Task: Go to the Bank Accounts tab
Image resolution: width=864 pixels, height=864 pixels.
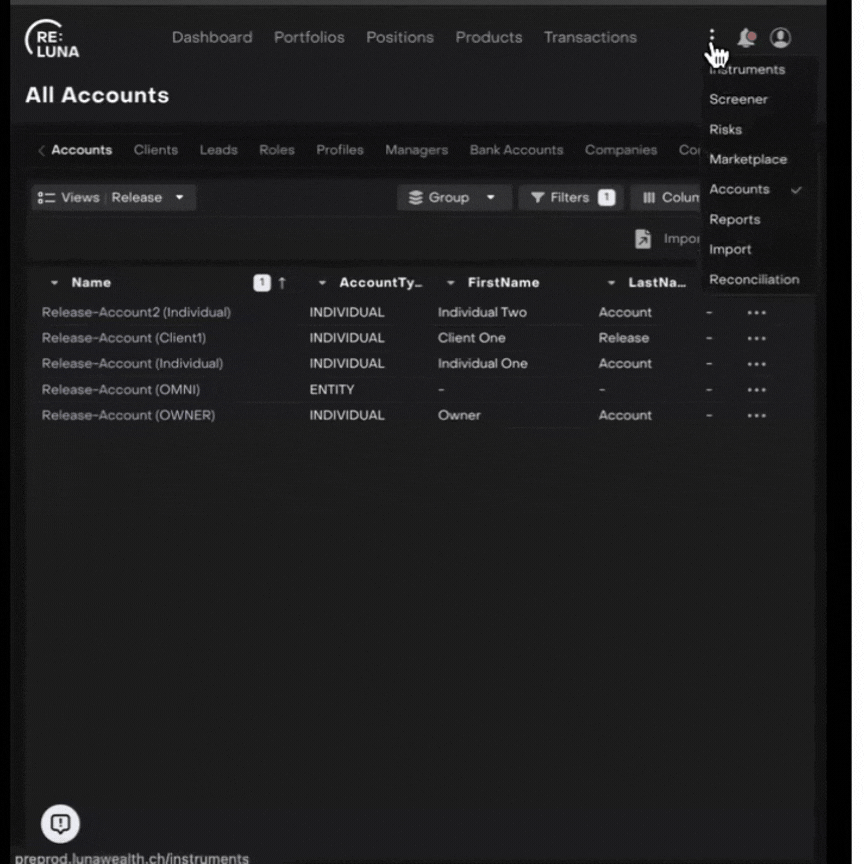Action: pos(516,150)
